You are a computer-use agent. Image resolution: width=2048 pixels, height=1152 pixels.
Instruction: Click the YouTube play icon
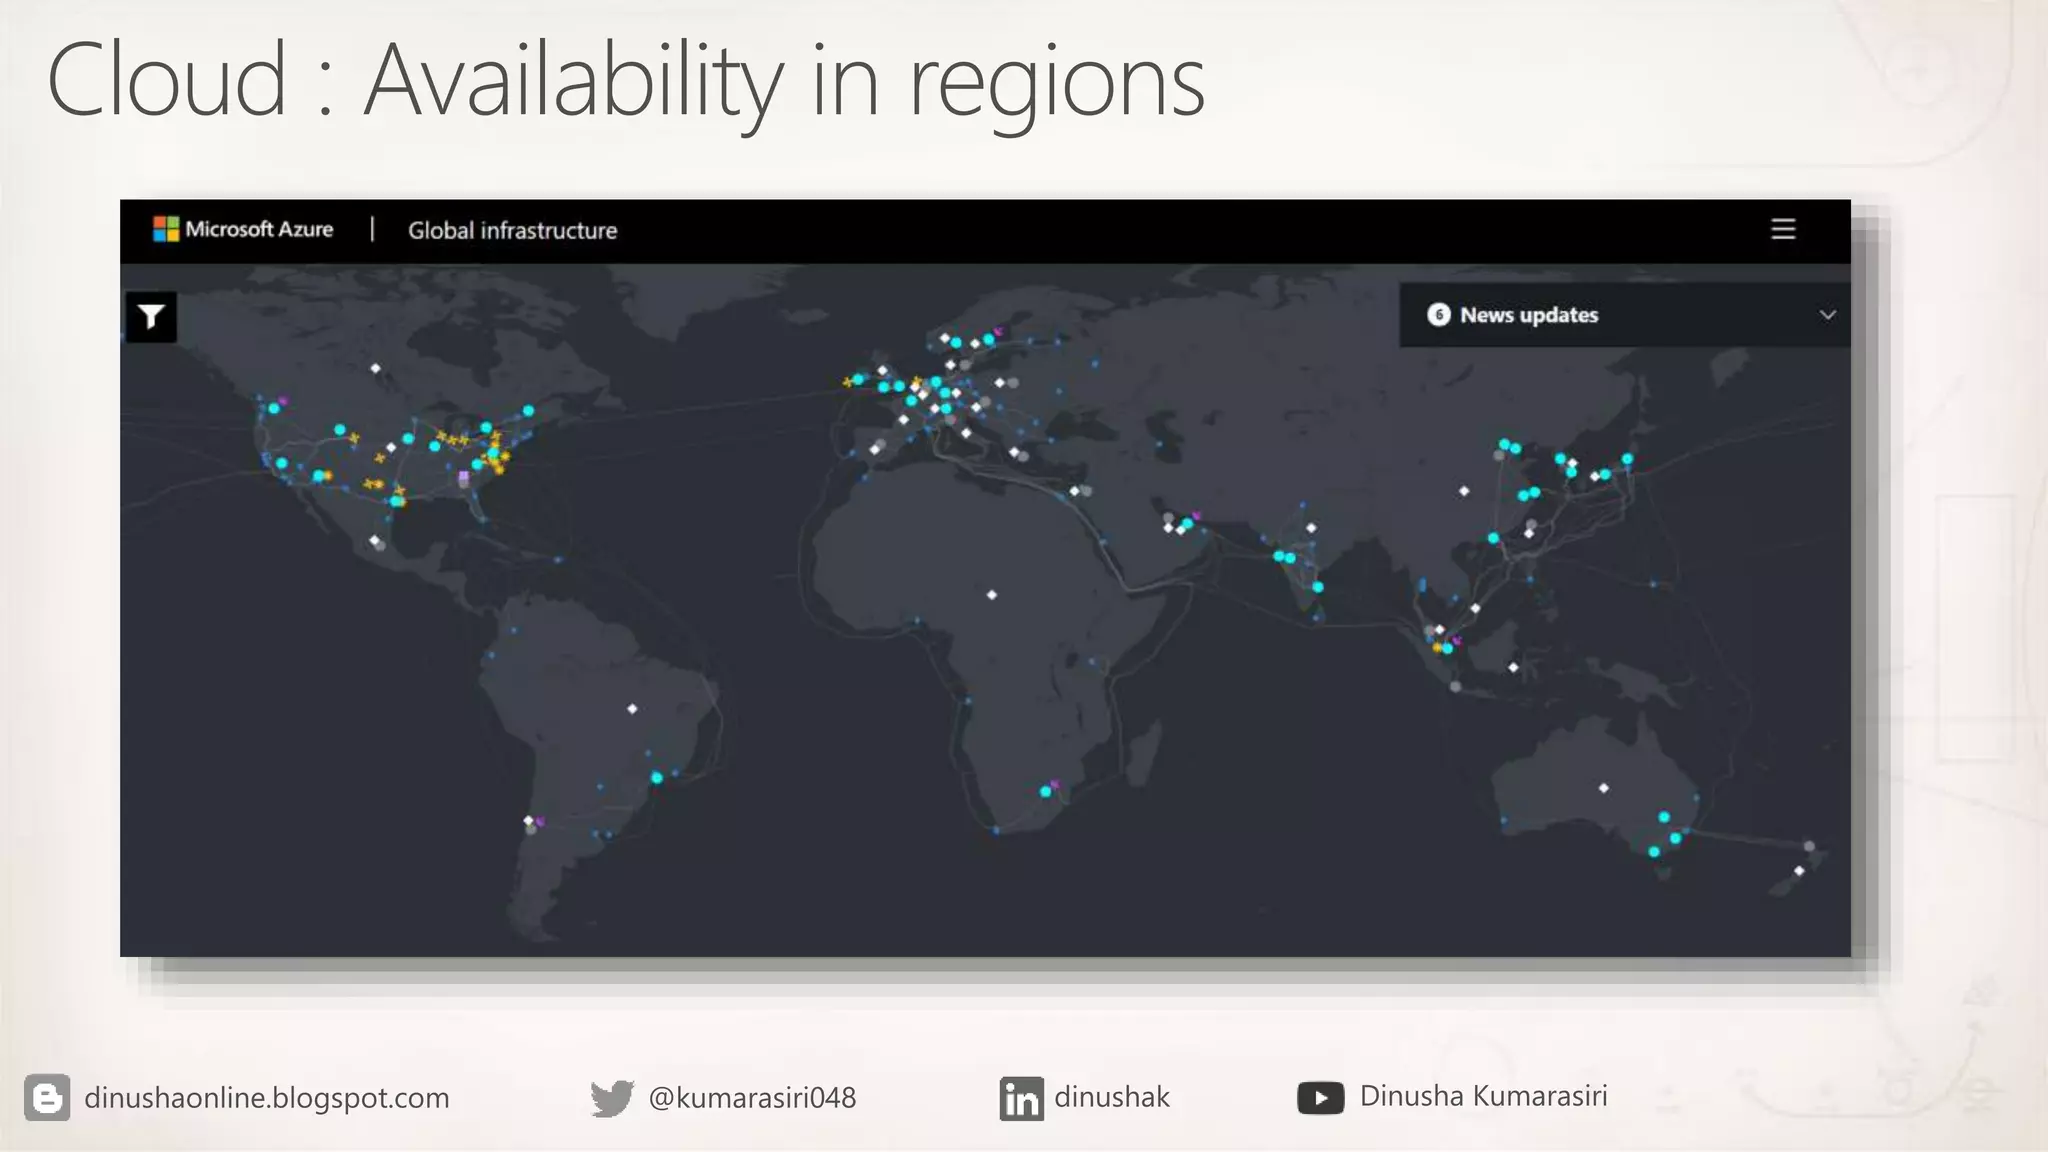1320,1098
